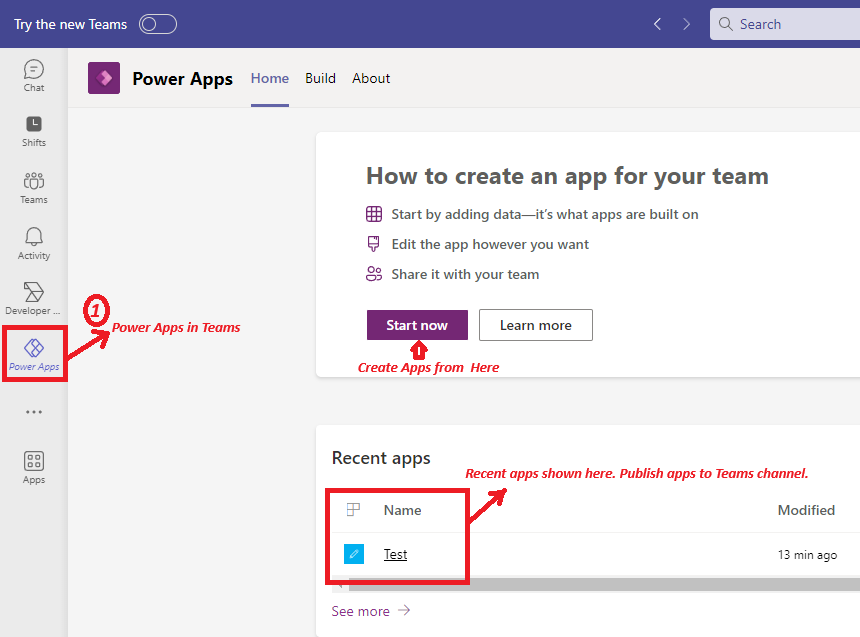The width and height of the screenshot is (860, 637).
Task: Open the Developer Portal app
Action: [x=33, y=299]
